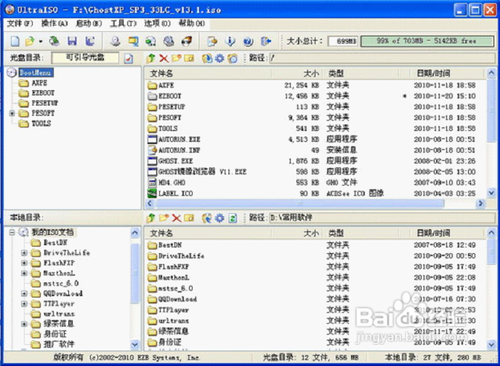Click the New file toolbar icon
The width and height of the screenshot is (500, 366).
coord(15,41)
